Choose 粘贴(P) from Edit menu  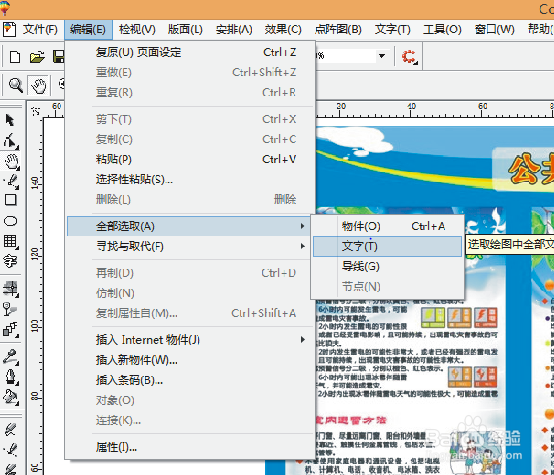point(191,159)
